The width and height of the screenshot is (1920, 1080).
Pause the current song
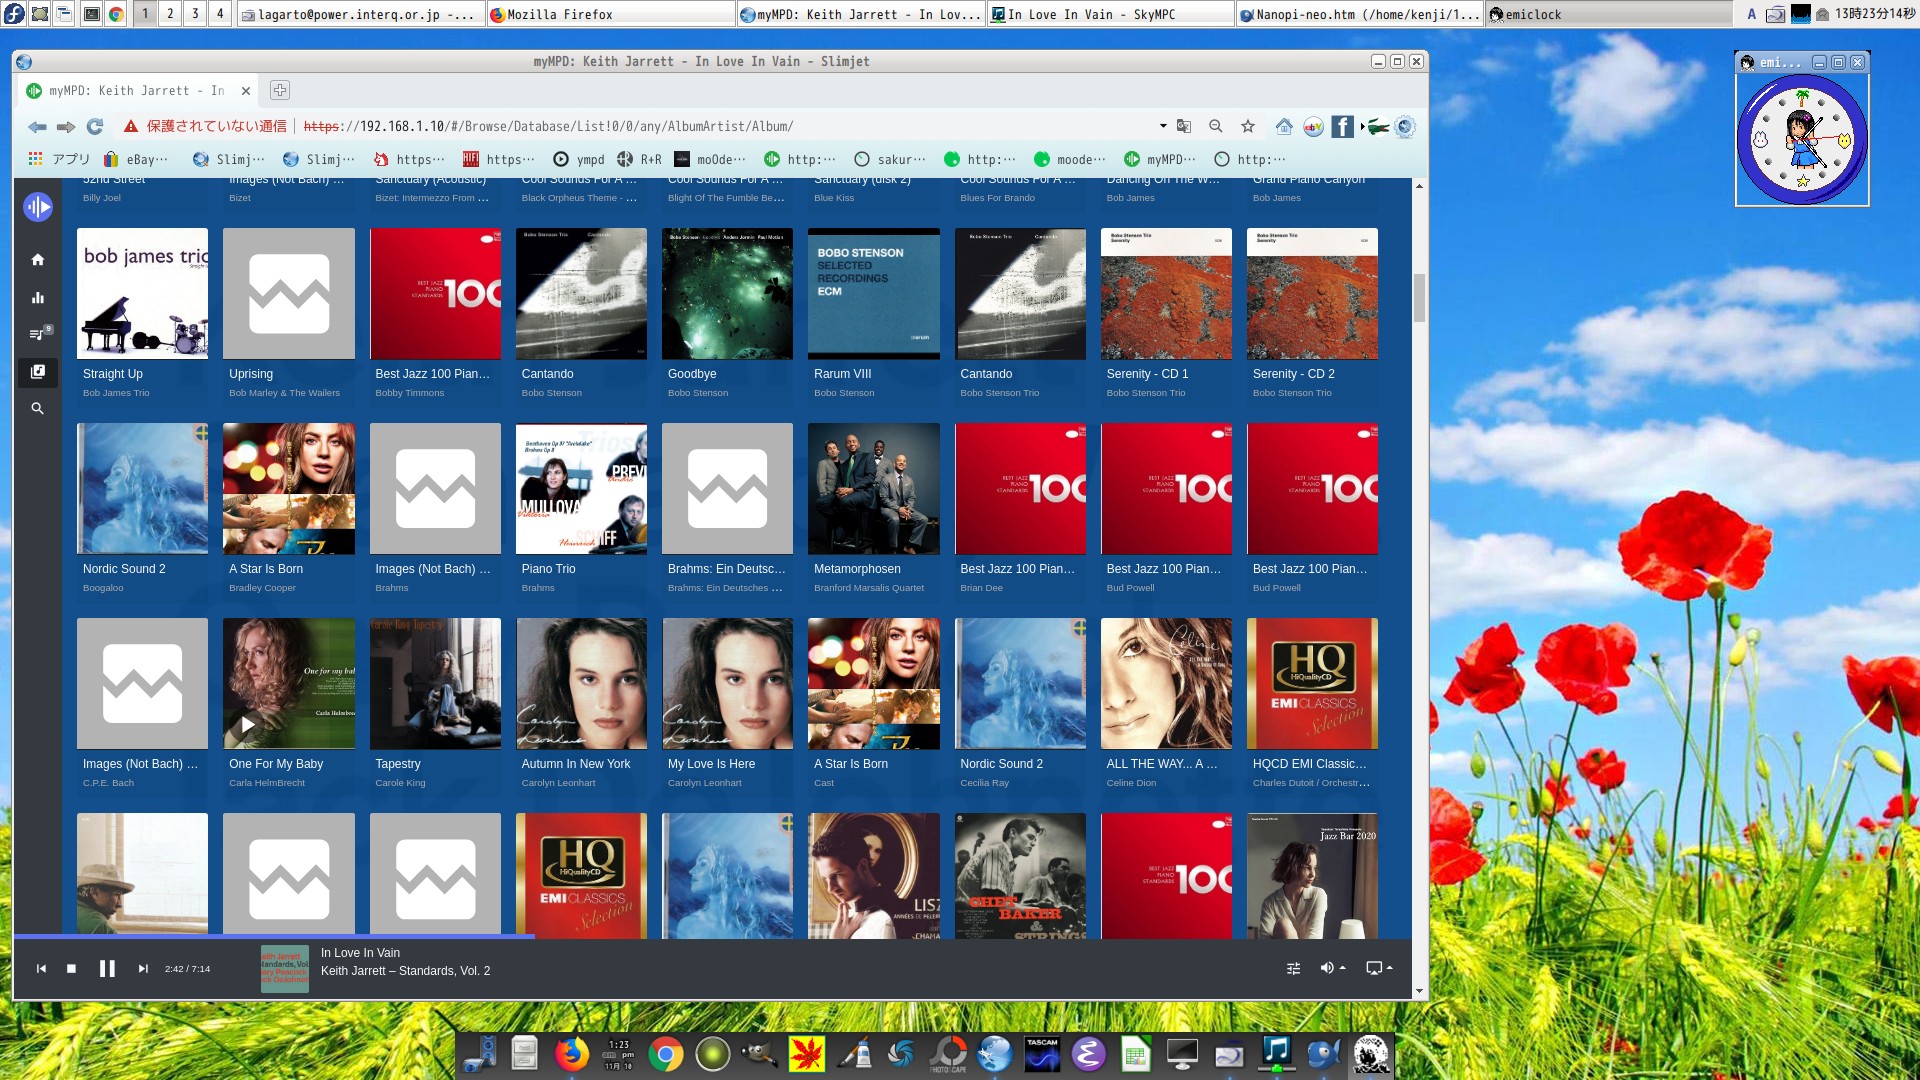tap(107, 968)
